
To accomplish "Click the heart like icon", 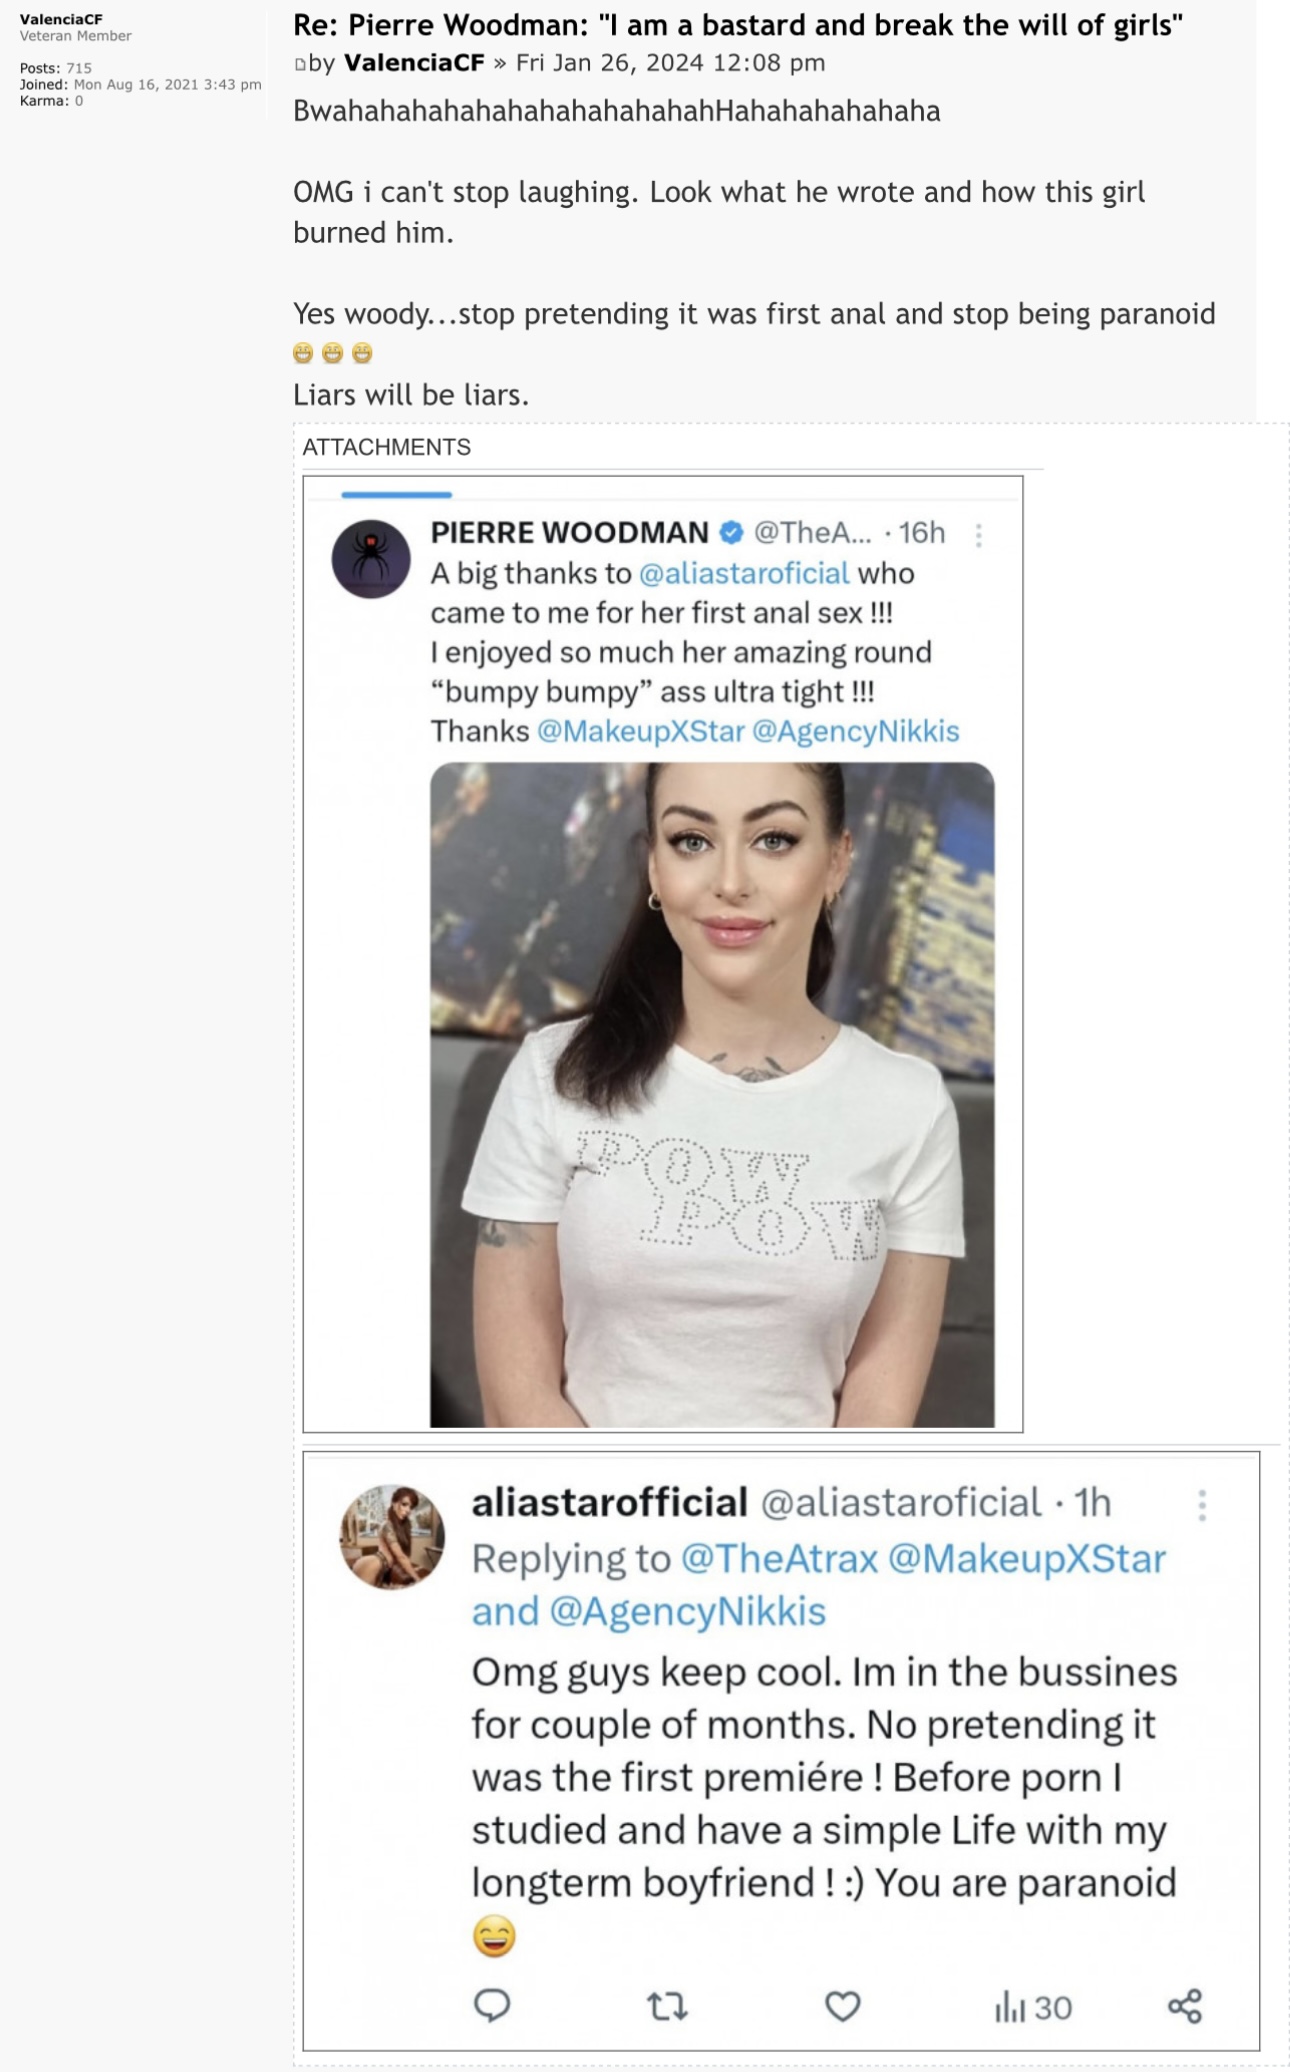I will point(842,2006).
